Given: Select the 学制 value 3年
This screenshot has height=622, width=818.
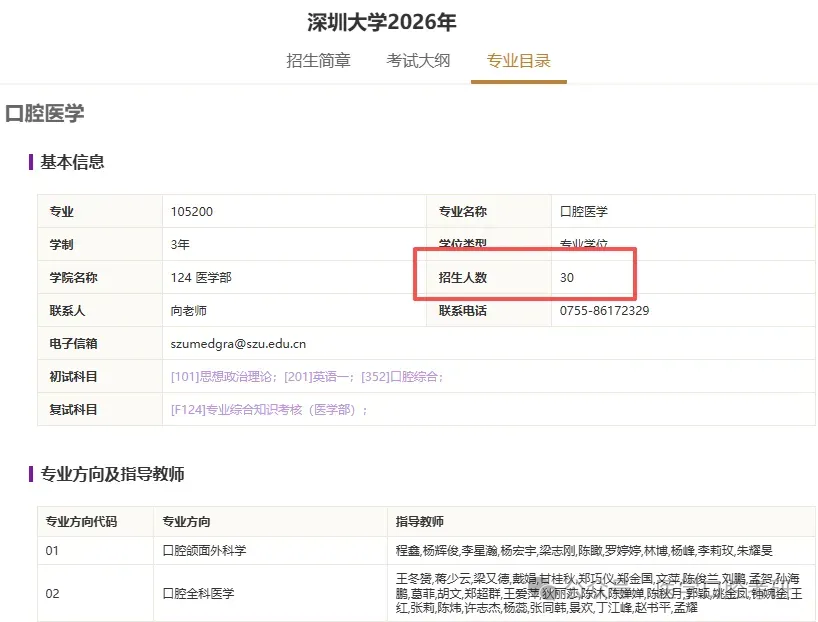Looking at the screenshot, I should click(x=180, y=244).
